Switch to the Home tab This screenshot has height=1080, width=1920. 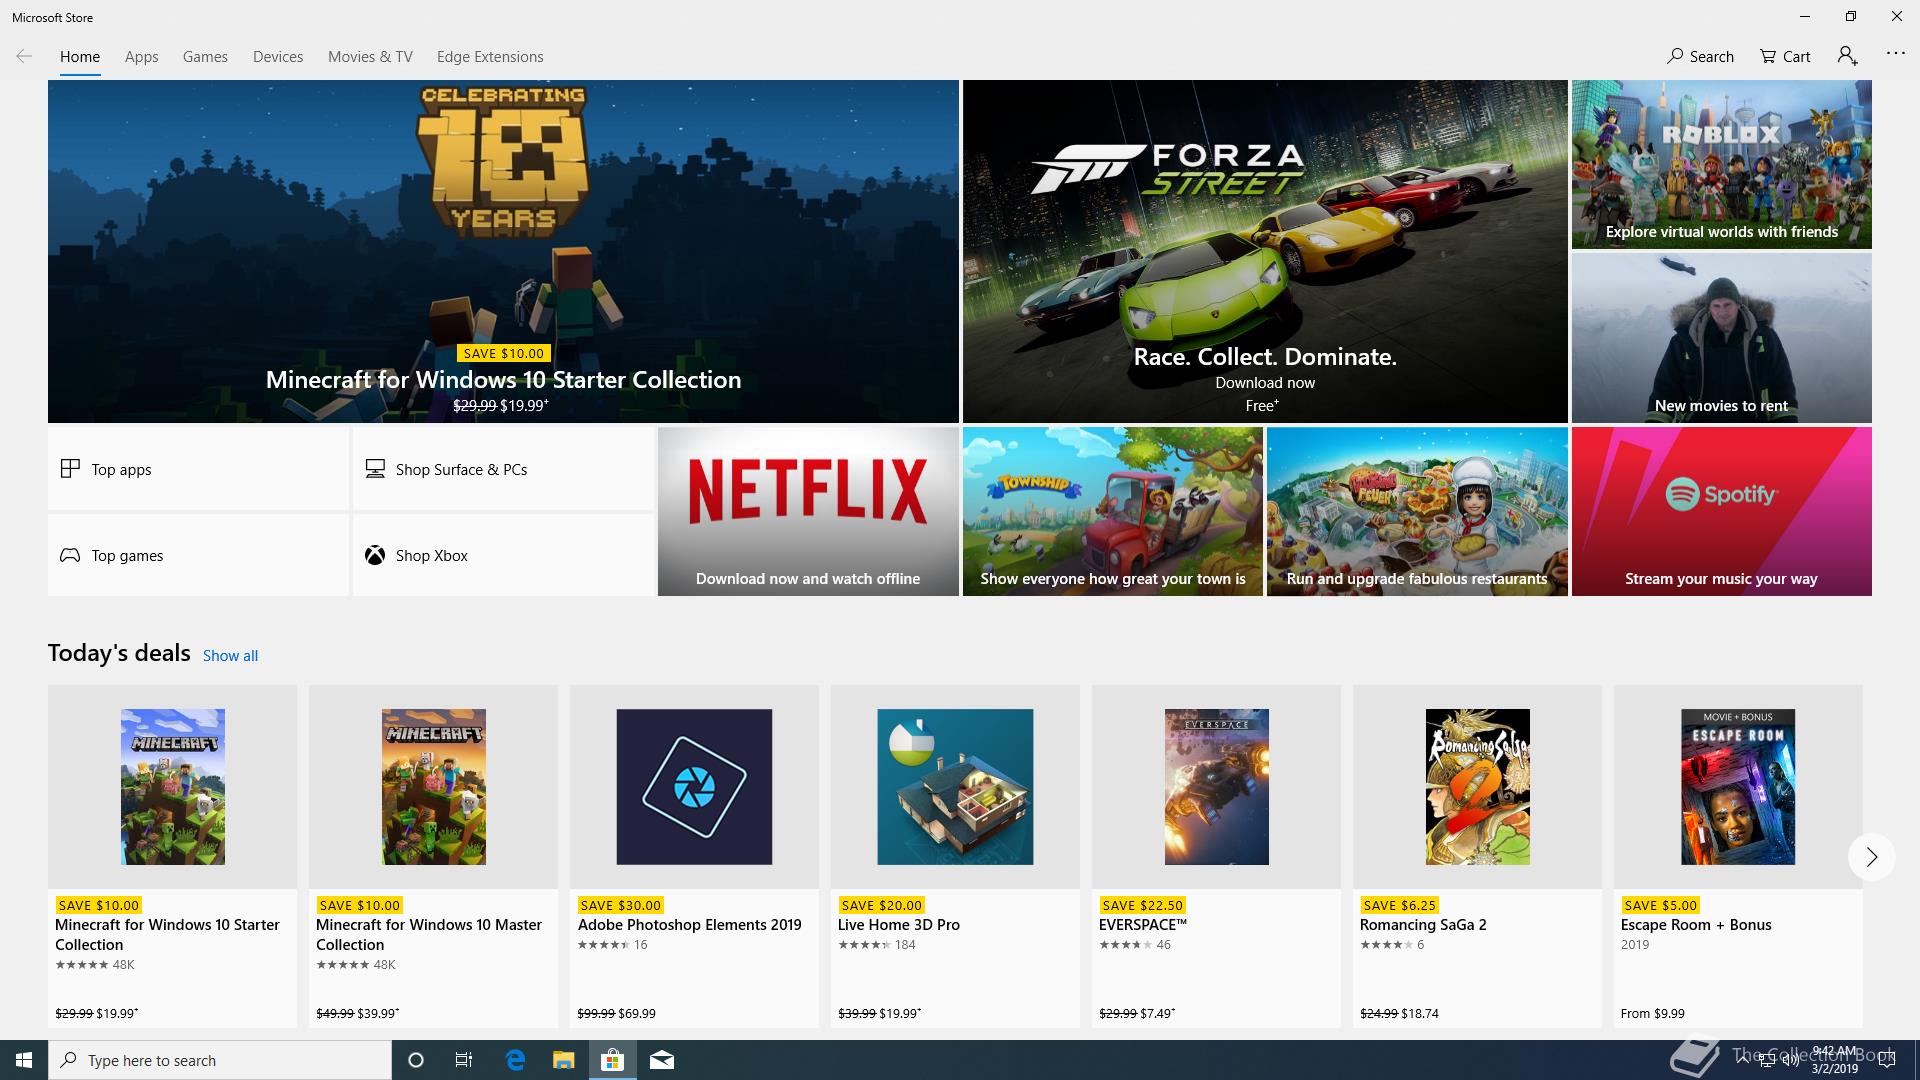click(x=80, y=57)
